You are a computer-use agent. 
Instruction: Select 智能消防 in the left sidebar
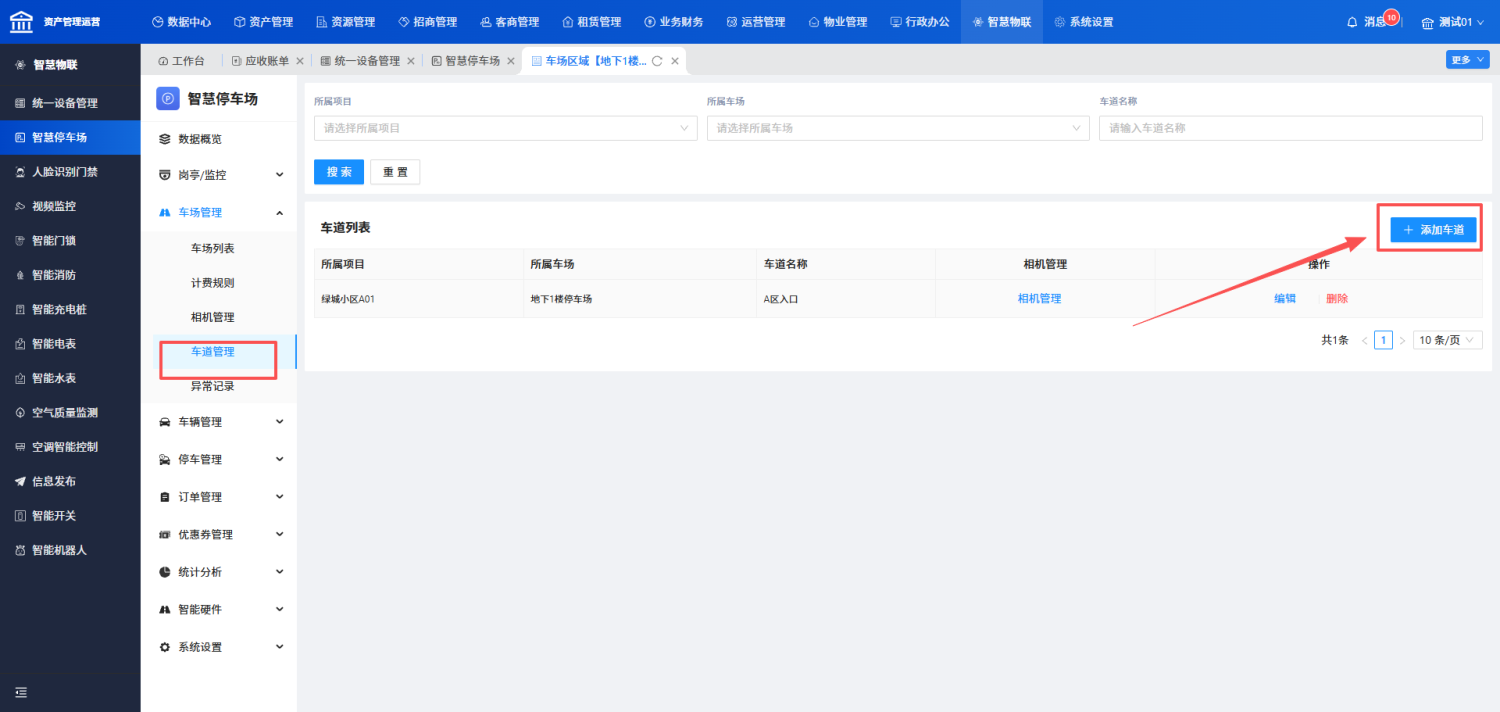pyautogui.click(x=70, y=275)
